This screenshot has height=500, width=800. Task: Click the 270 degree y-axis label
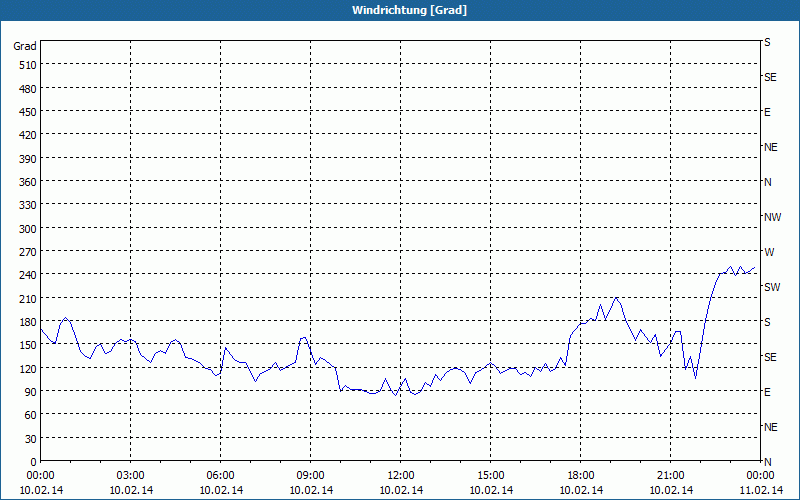[x=27, y=251]
